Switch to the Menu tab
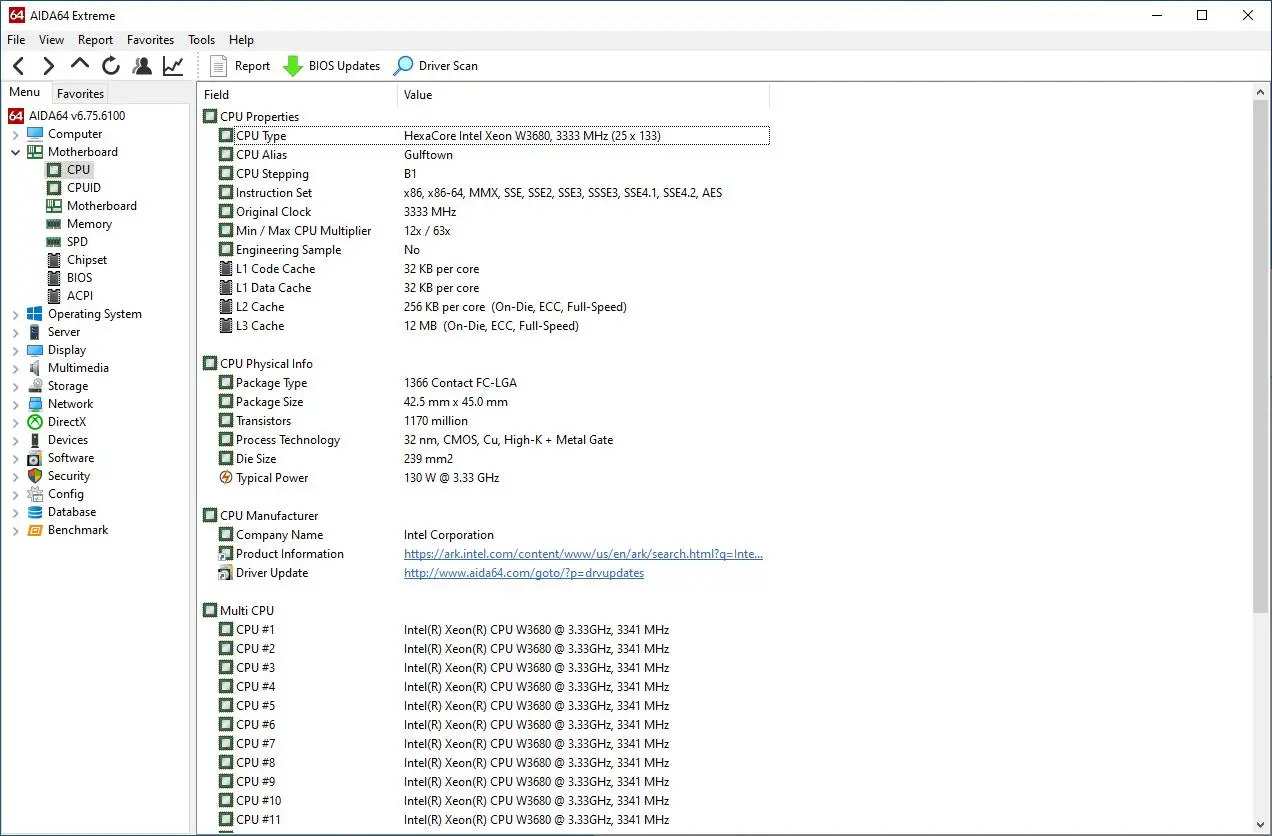The image size is (1272, 836). coord(25,93)
